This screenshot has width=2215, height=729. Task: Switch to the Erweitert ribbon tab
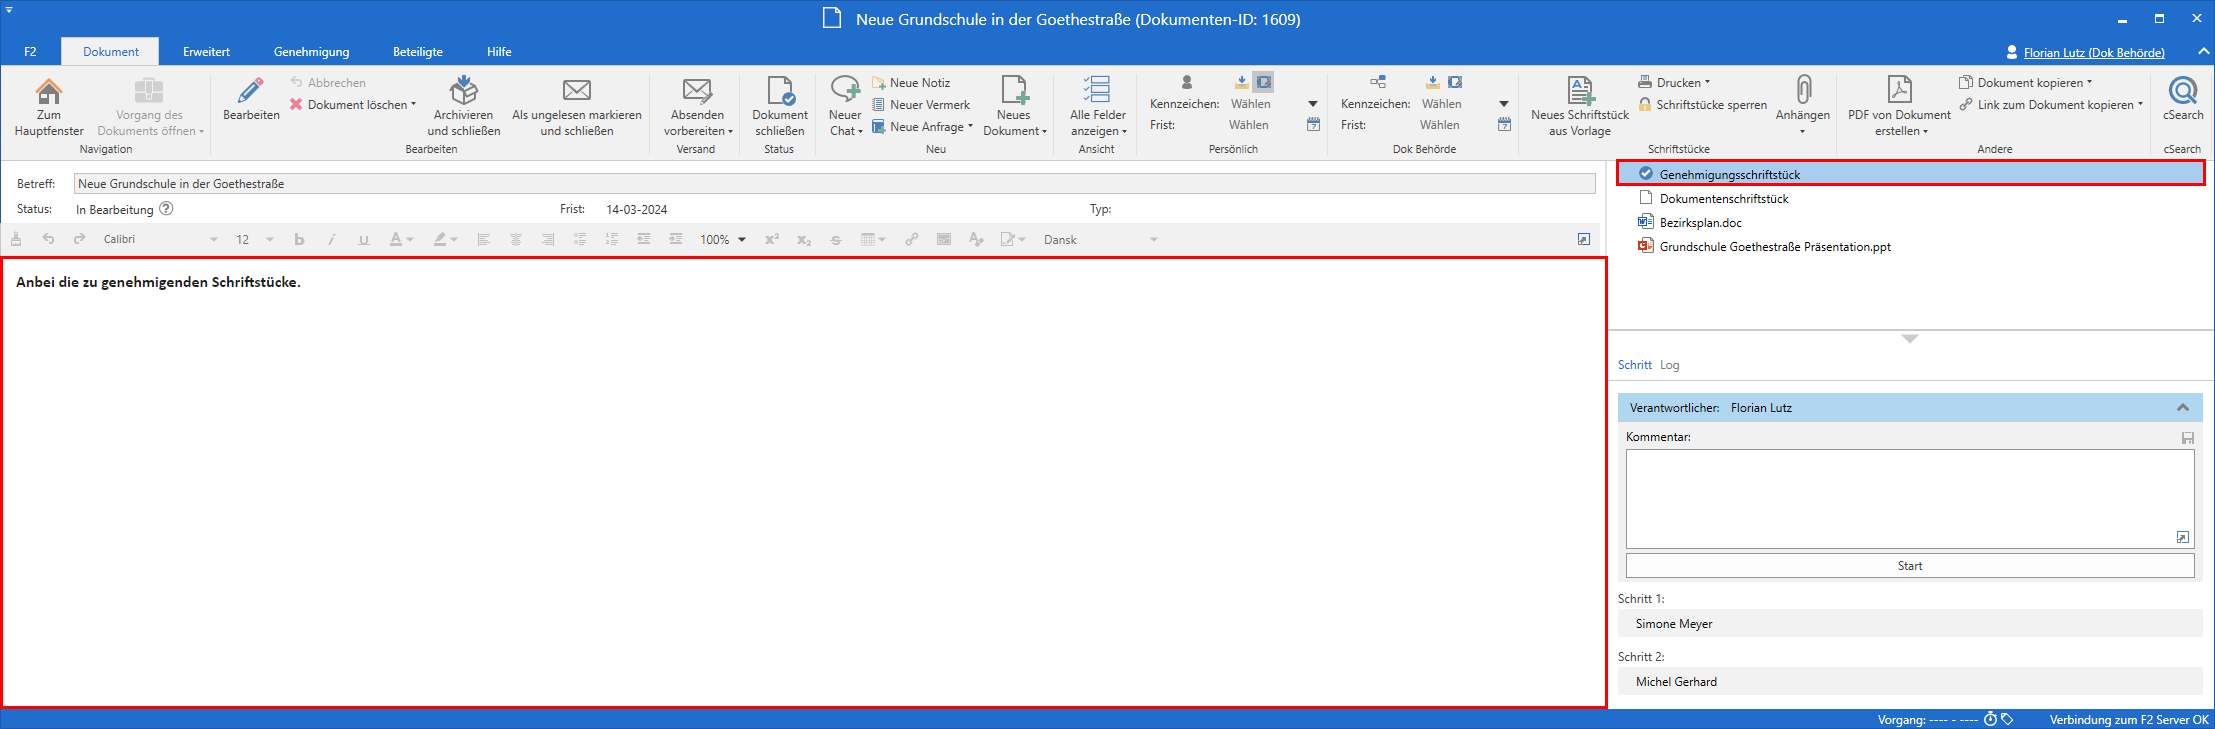206,52
